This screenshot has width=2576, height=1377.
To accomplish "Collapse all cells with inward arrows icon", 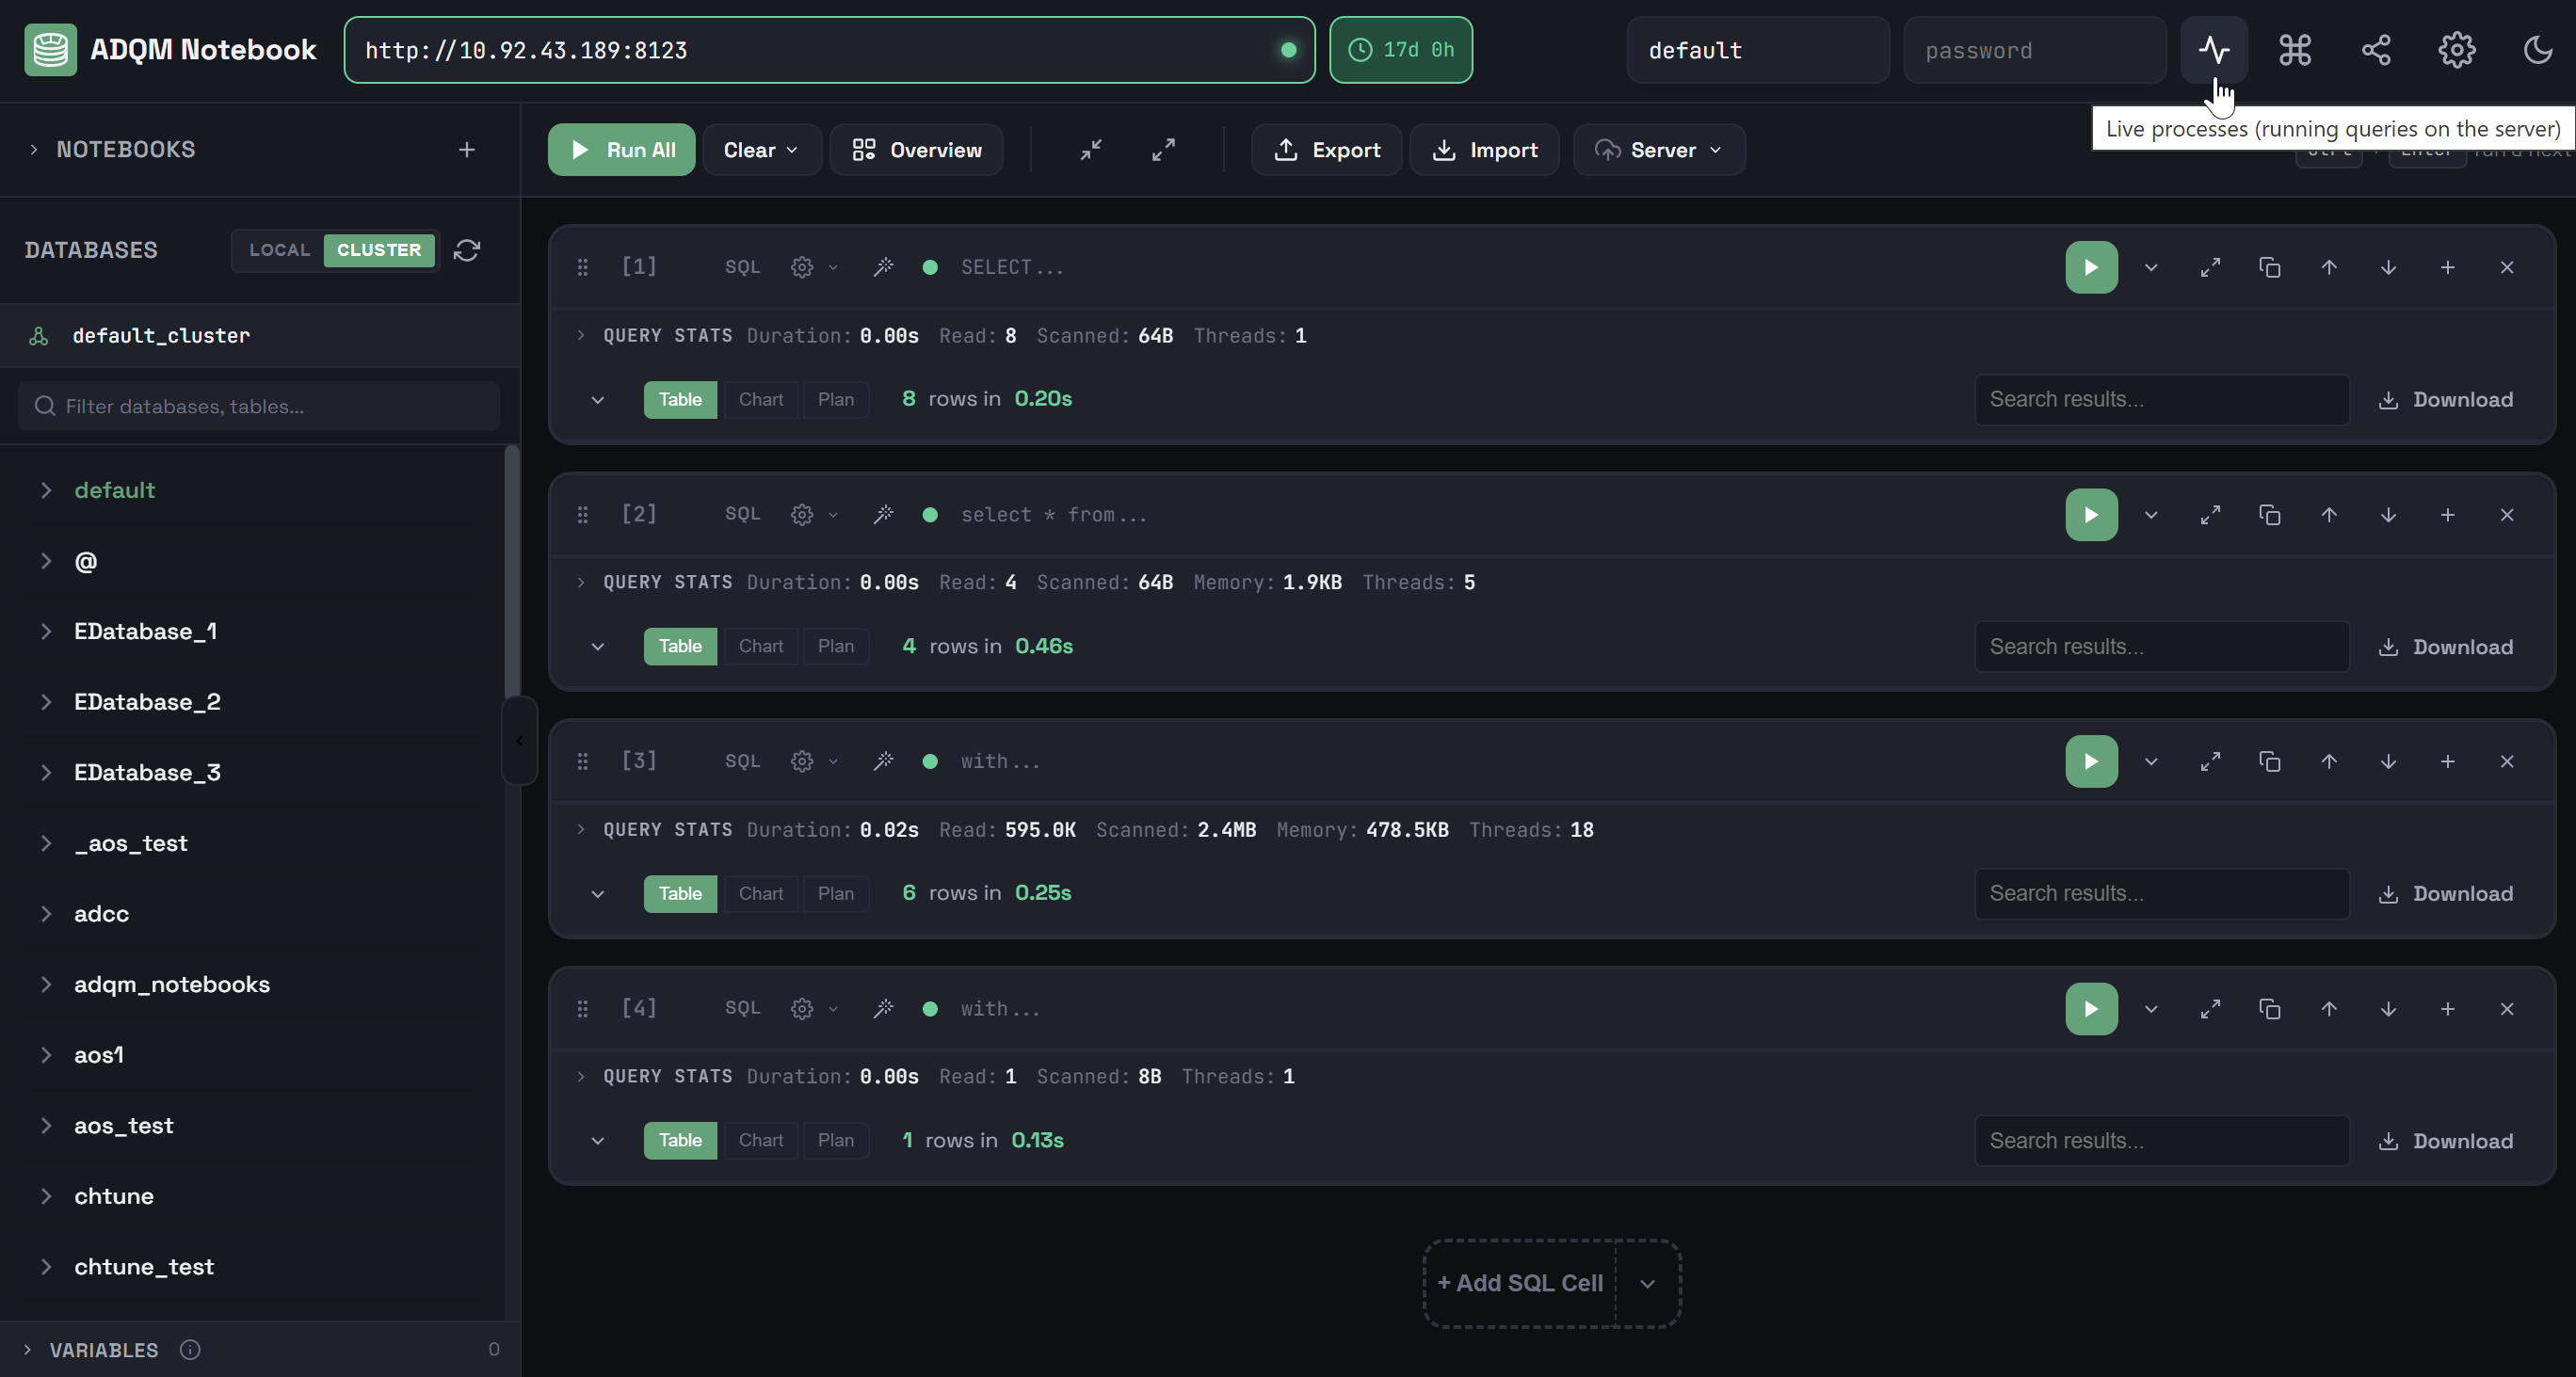I will (x=1091, y=150).
